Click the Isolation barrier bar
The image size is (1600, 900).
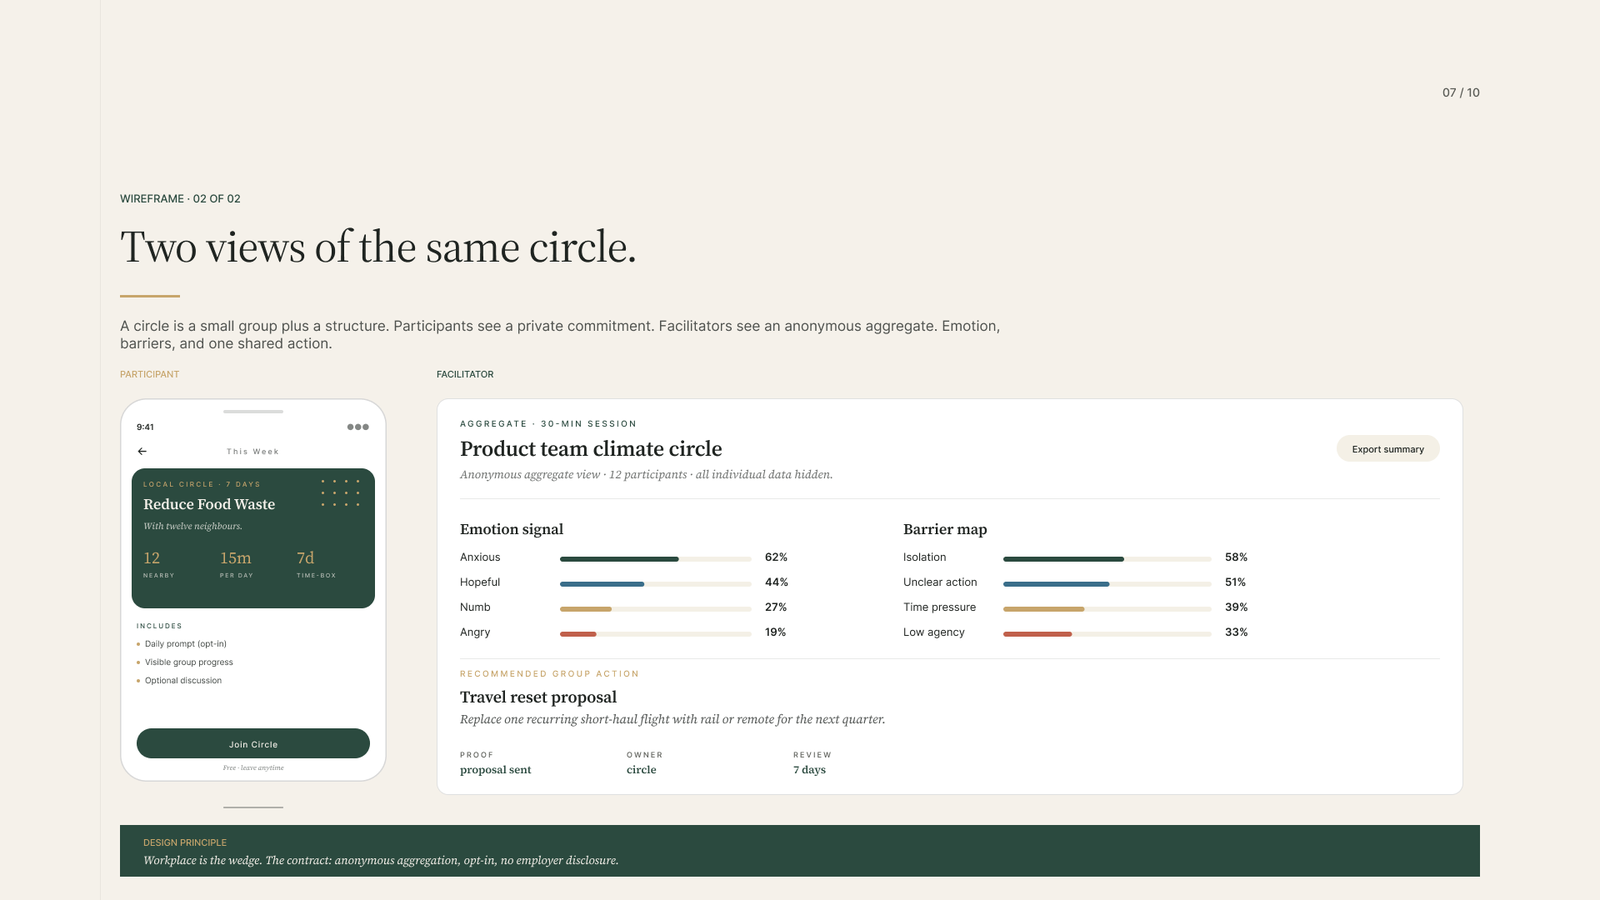(x=1107, y=558)
